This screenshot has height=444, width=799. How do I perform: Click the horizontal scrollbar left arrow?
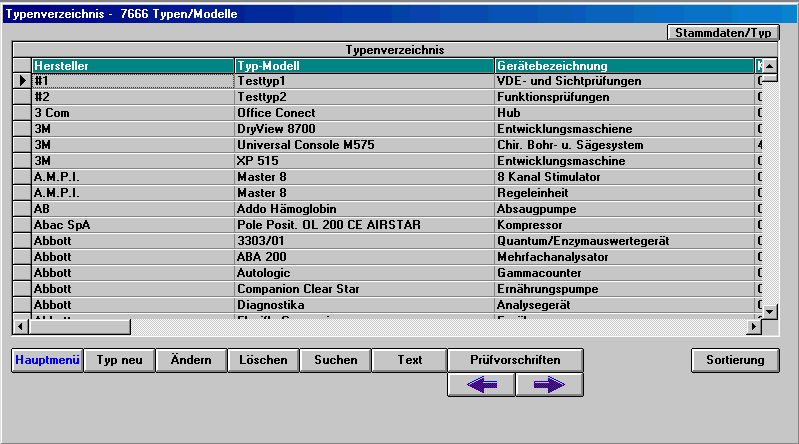20,326
